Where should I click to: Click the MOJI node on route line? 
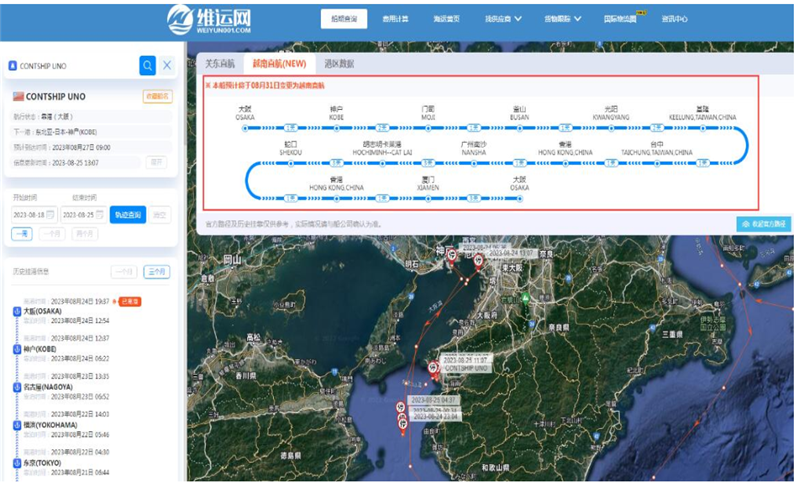coord(428,129)
